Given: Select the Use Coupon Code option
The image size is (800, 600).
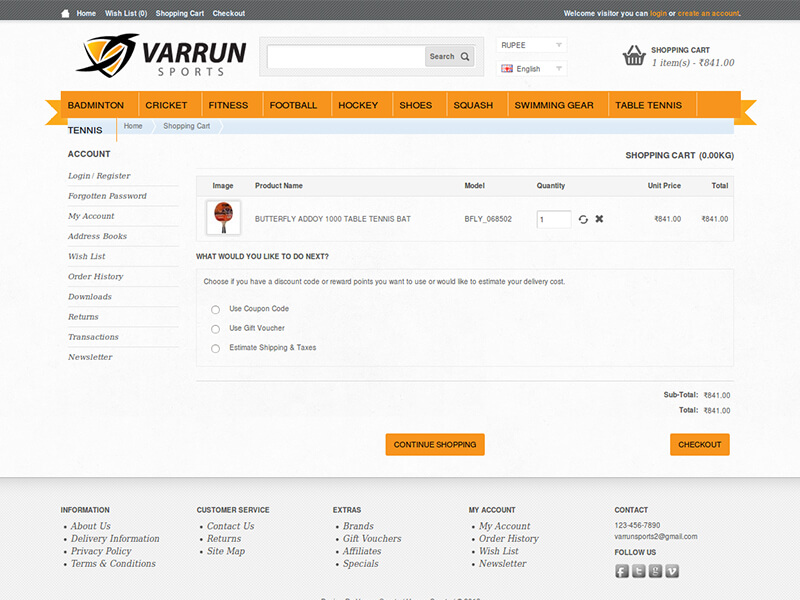Looking at the screenshot, I should click(x=215, y=310).
